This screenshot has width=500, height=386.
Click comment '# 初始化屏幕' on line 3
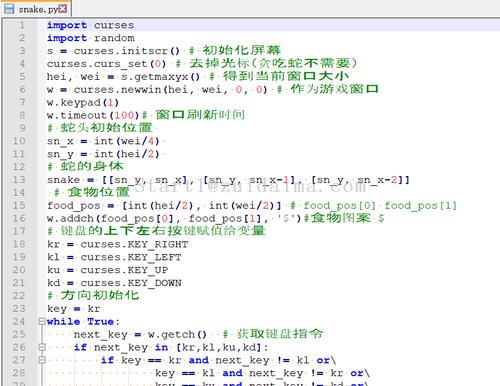235,51
